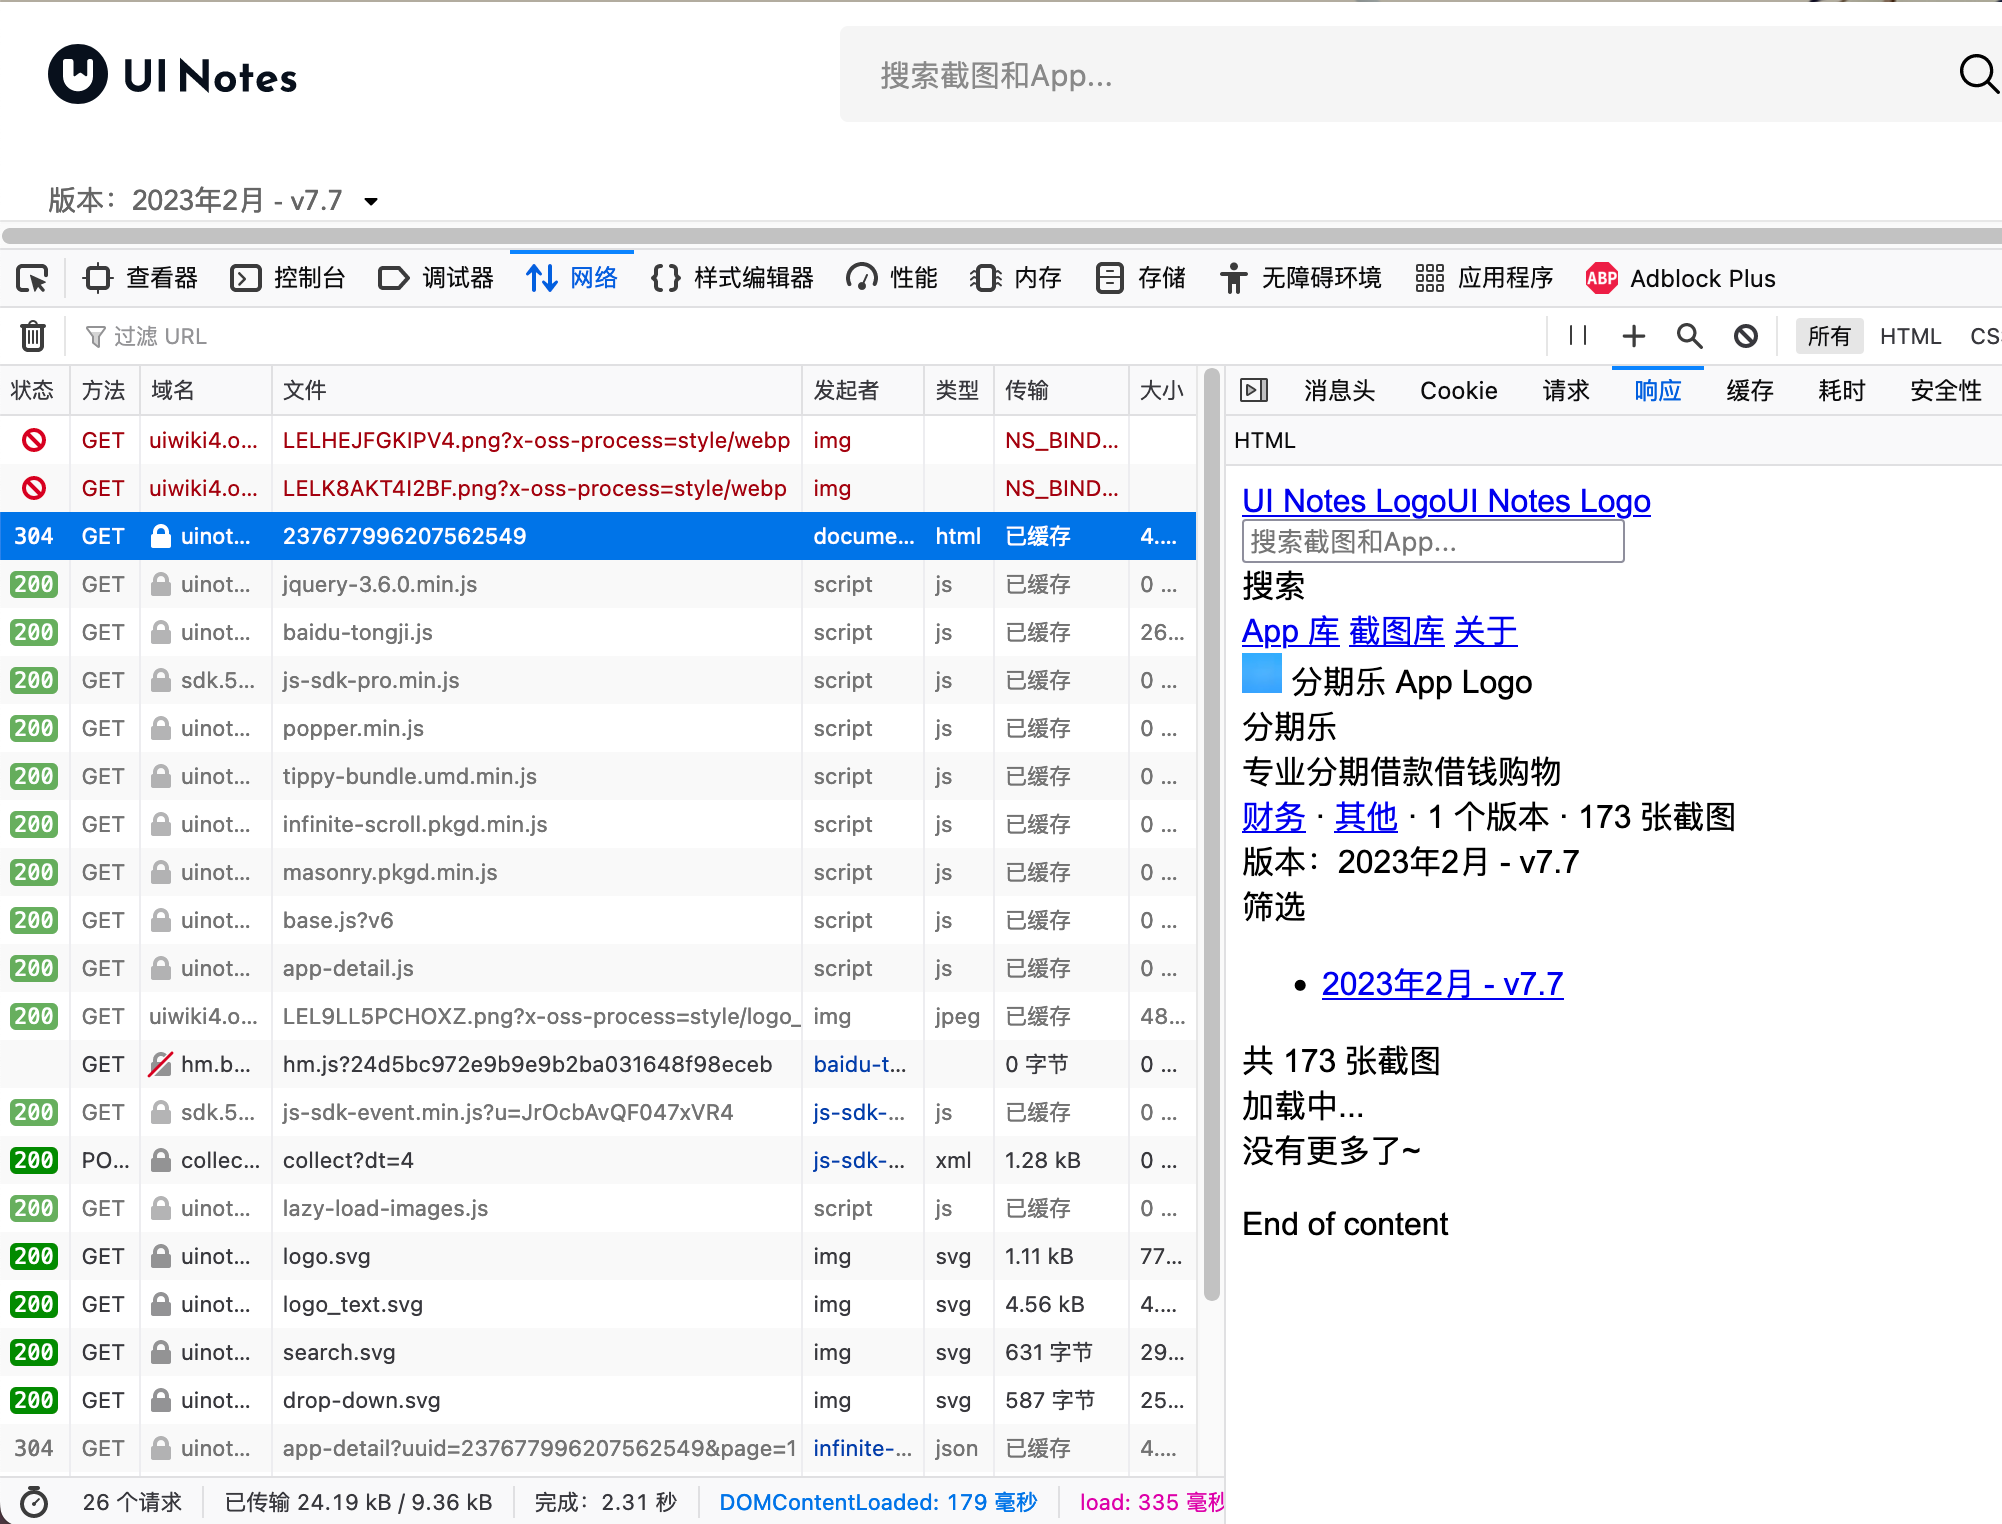Collapse details pane toggle icon
This screenshot has width=2002, height=1524.
[x=1254, y=390]
